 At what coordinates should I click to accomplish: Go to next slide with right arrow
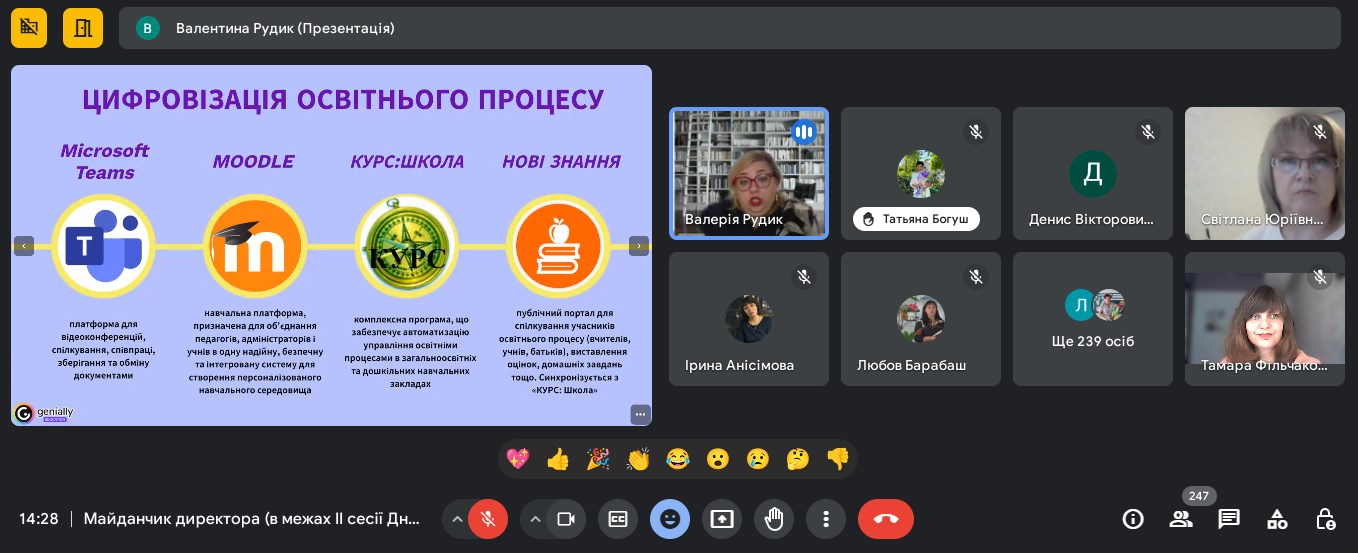point(639,245)
